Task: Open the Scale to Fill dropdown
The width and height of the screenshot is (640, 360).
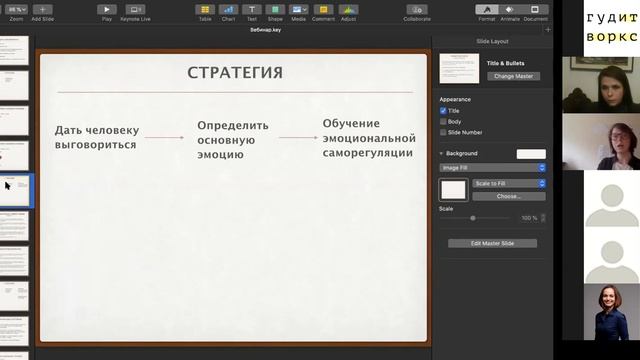Action: click(509, 184)
